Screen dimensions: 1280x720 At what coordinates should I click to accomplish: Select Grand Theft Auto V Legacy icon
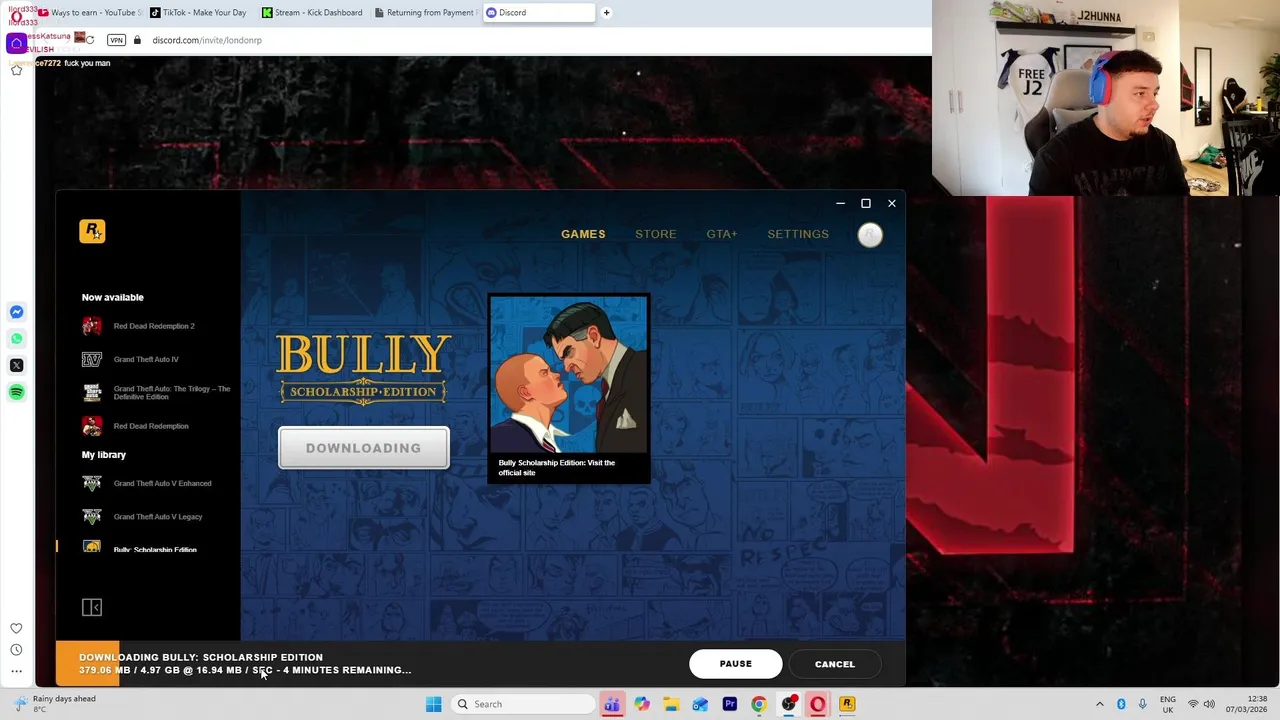point(92,517)
